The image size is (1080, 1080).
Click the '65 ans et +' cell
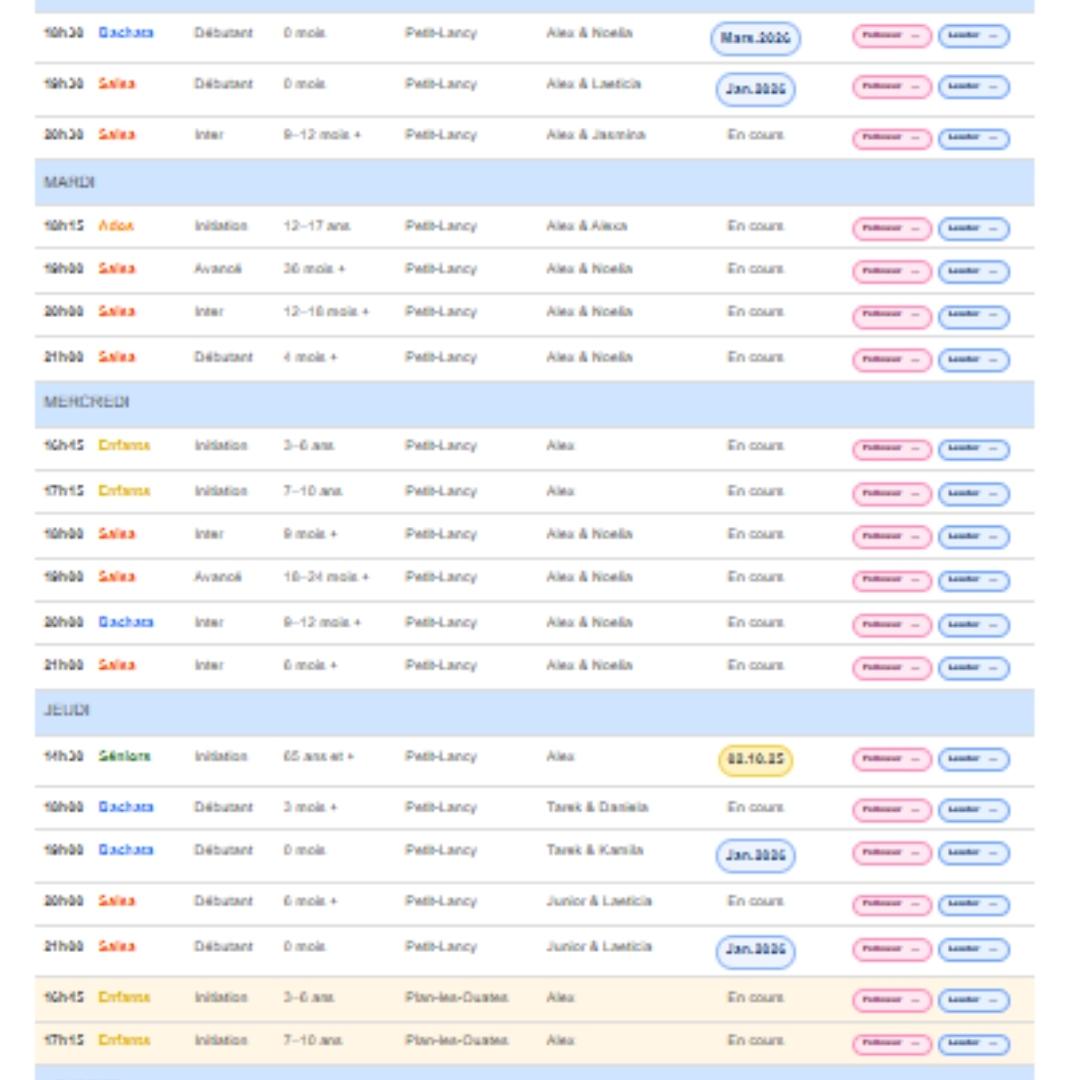319,756
